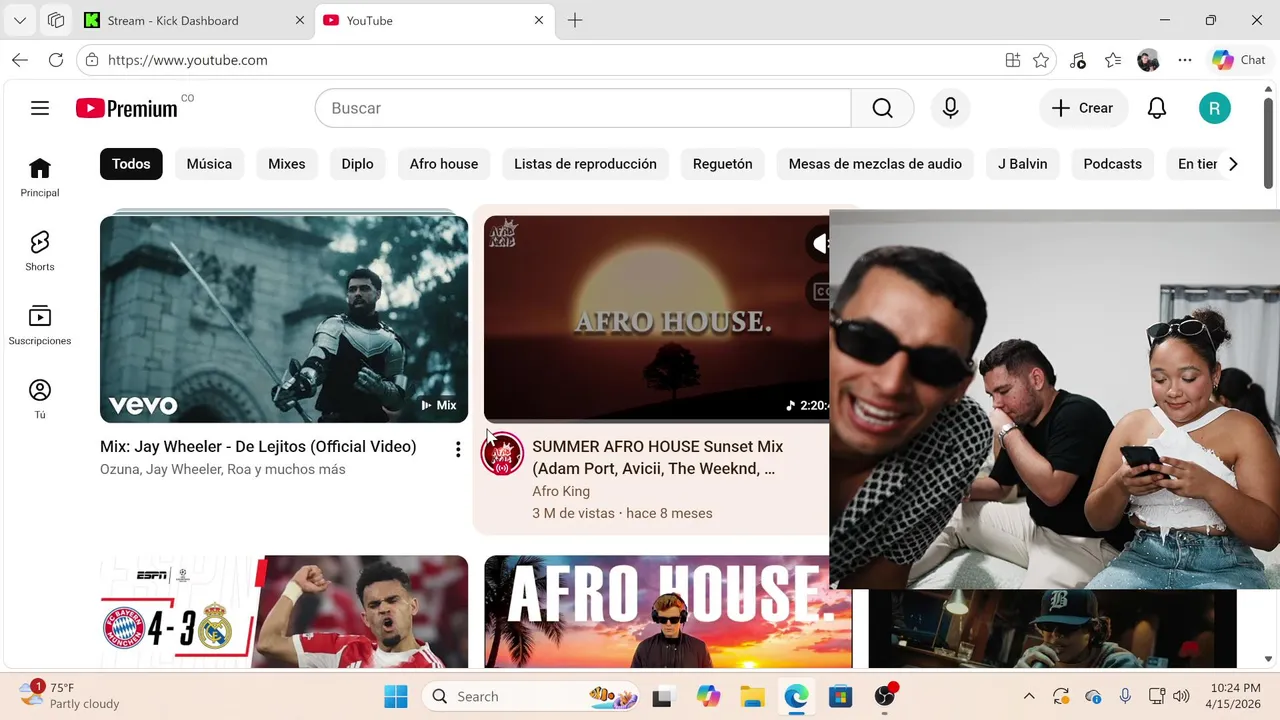Screen dimensions: 1280x720
Task: Select the Listas de reproducción chip
Action: click(x=586, y=164)
